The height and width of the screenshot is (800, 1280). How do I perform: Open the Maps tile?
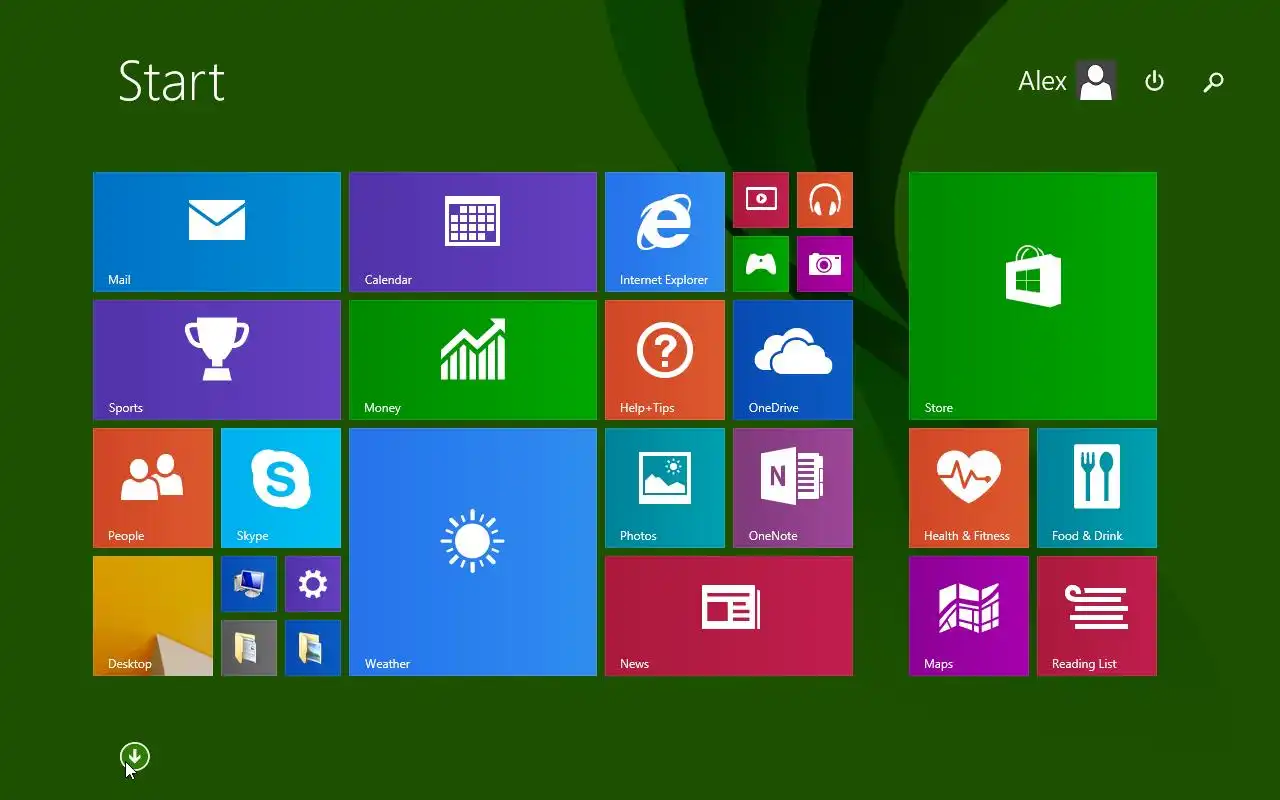tap(969, 616)
